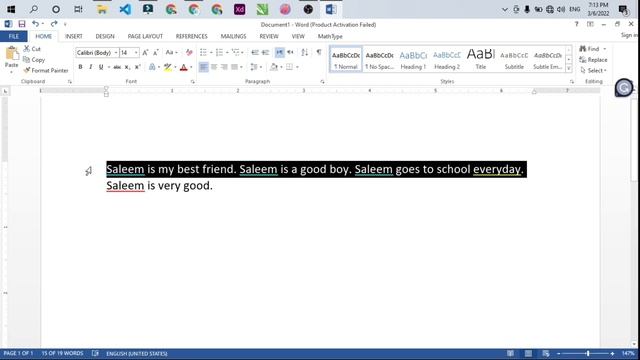The height and width of the screenshot is (360, 640).
Task: Toggle Subscript formatting
Action: [127, 67]
